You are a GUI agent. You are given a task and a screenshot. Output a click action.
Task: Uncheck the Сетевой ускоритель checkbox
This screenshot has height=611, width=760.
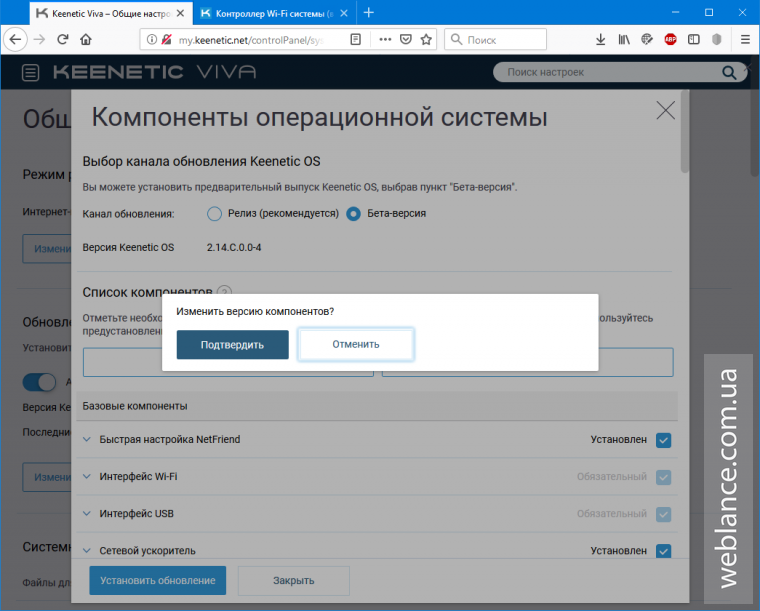pos(663,551)
